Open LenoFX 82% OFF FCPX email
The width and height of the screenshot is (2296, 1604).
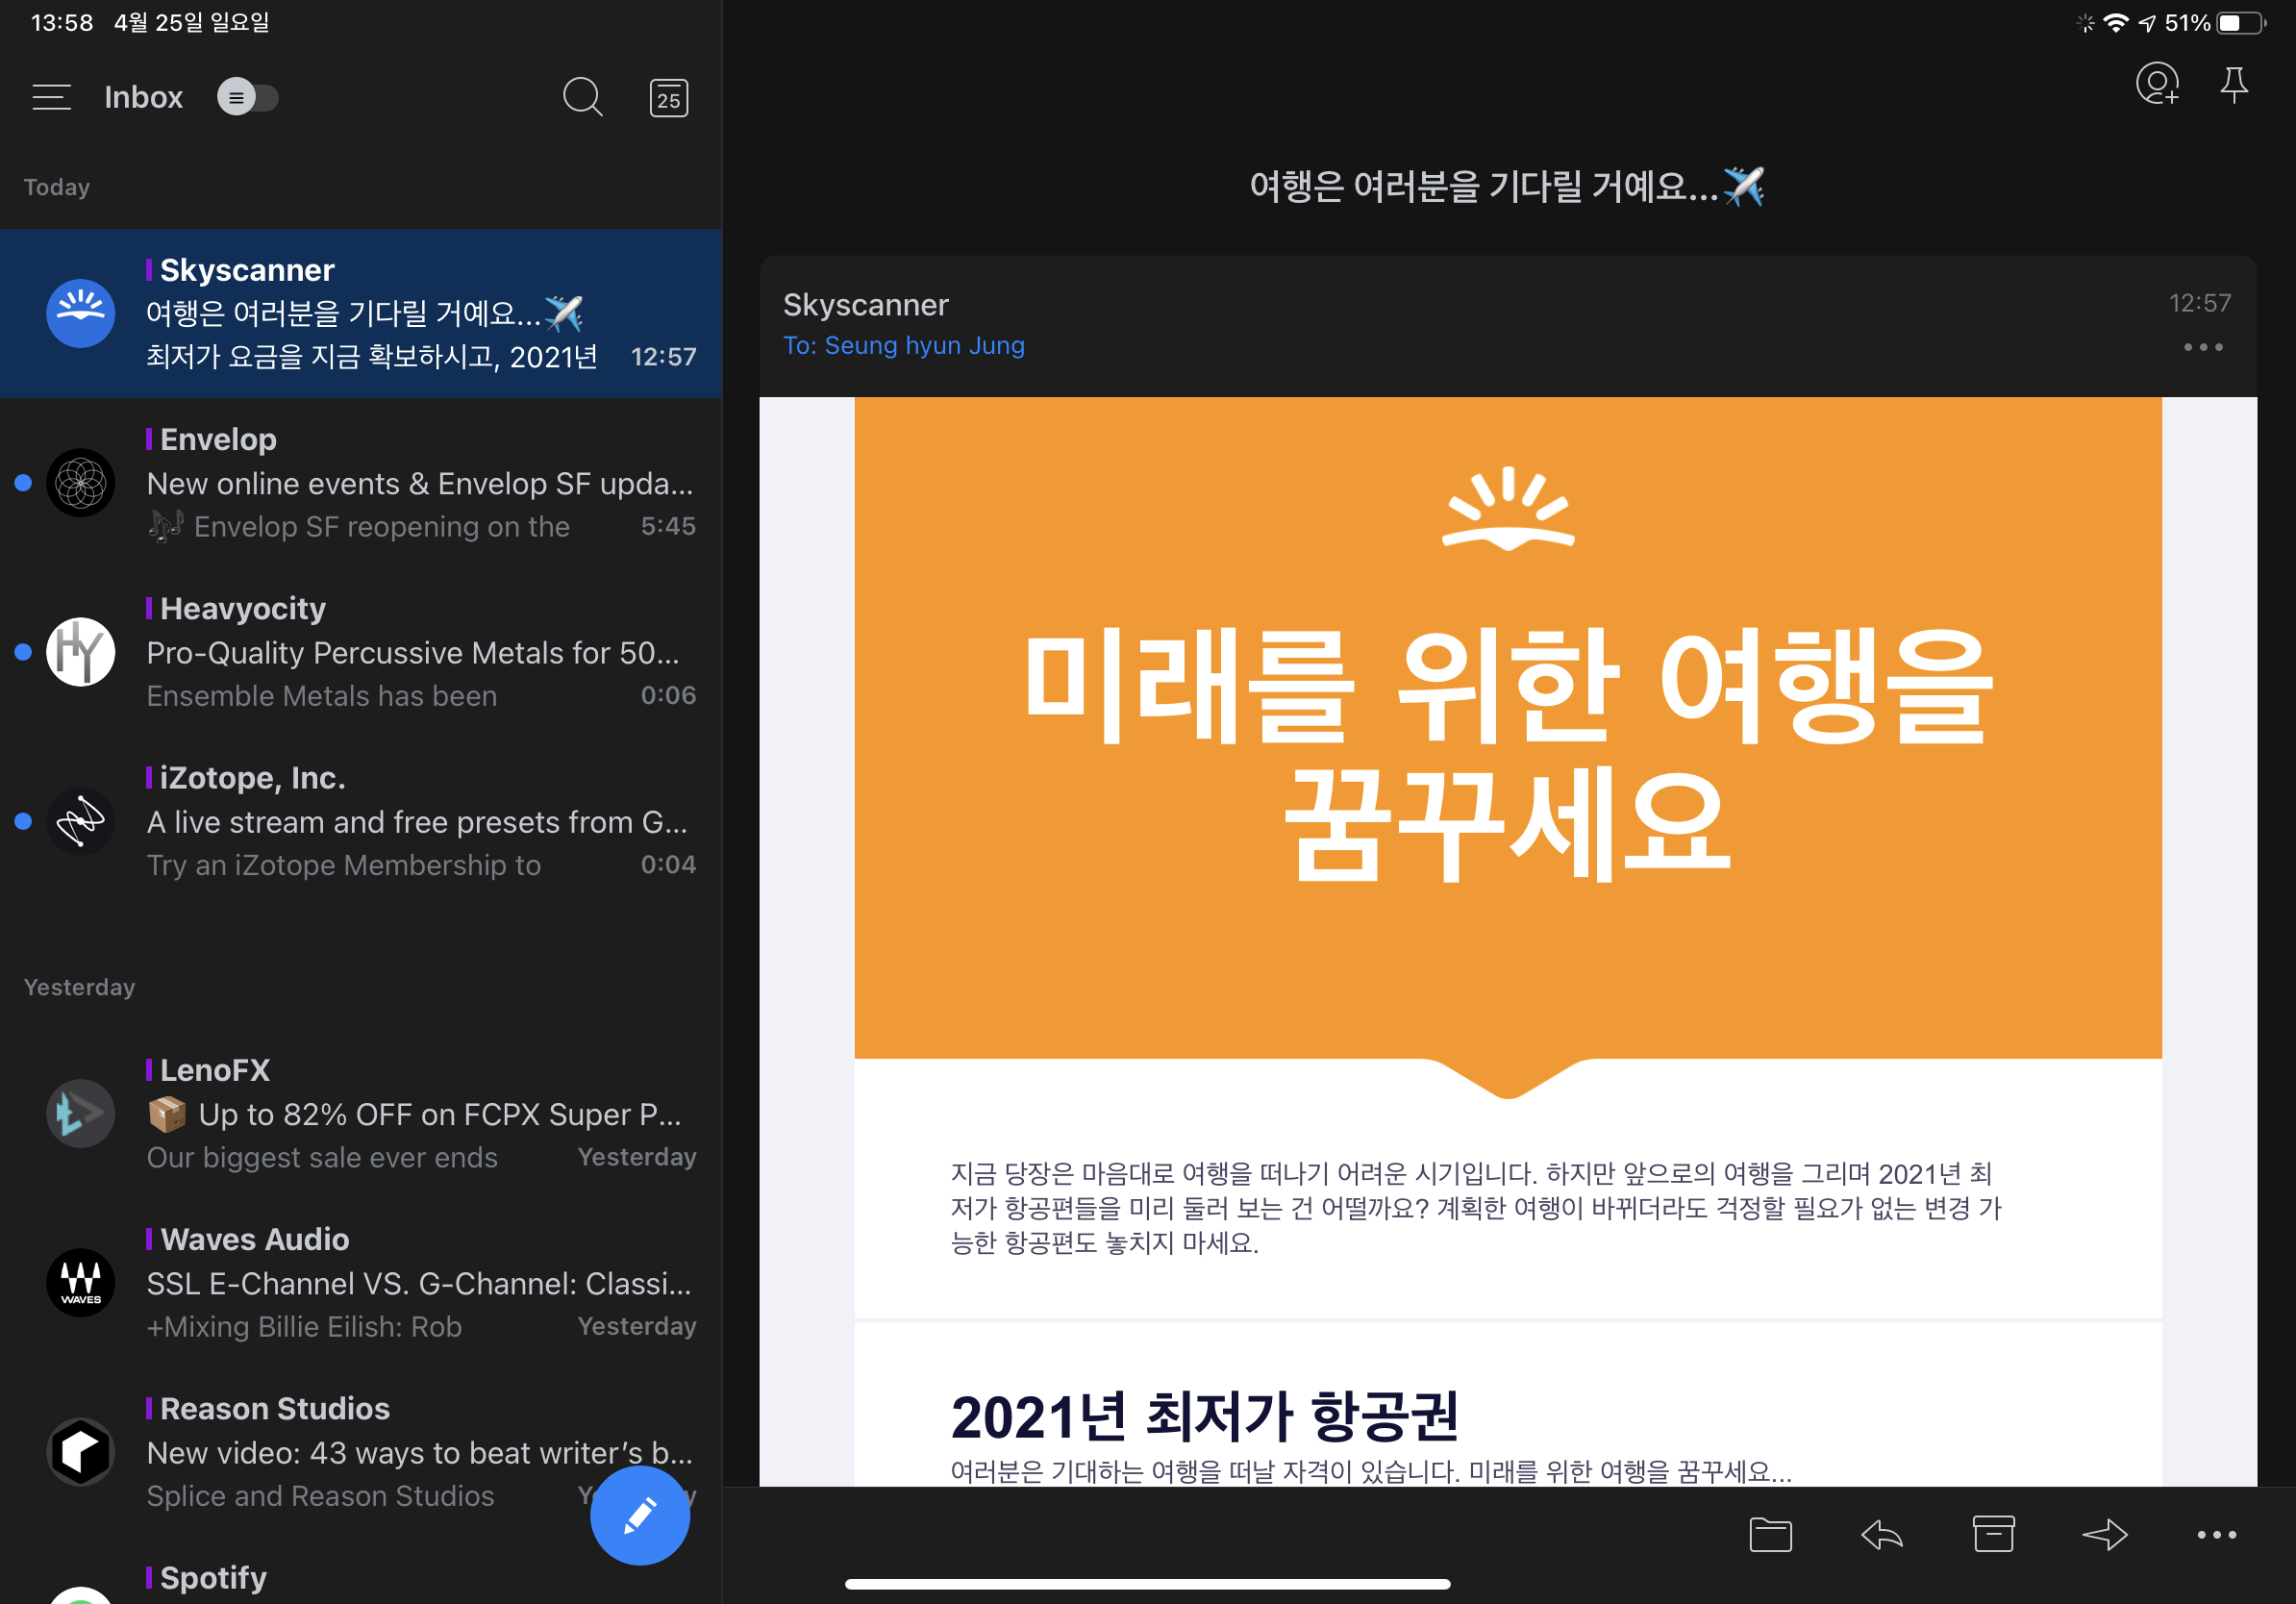click(361, 1113)
